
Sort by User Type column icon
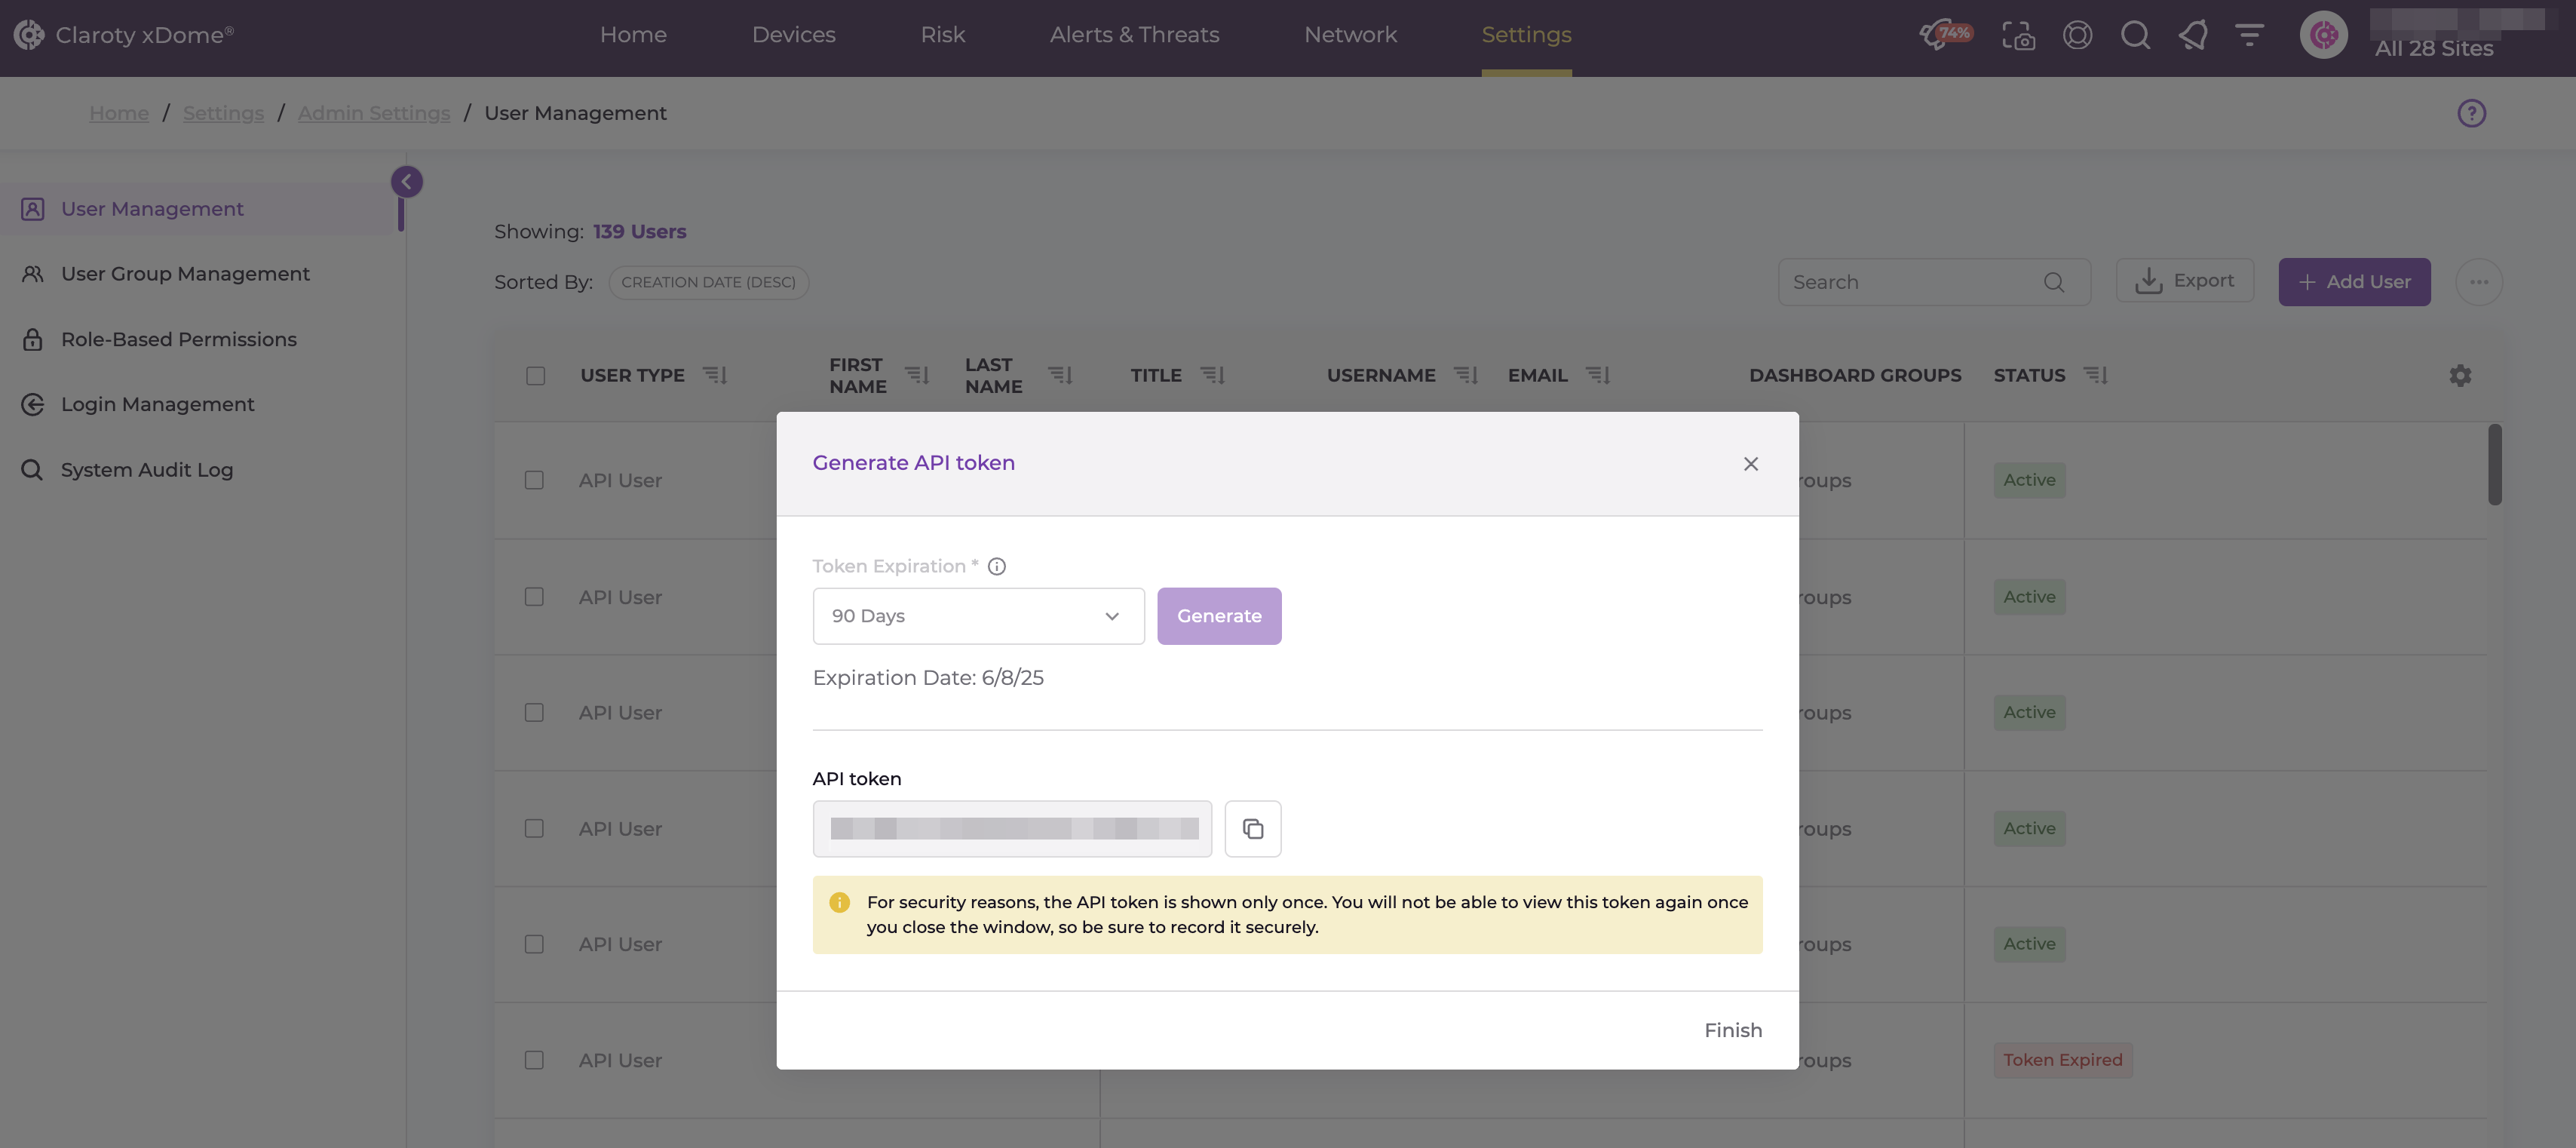714,375
